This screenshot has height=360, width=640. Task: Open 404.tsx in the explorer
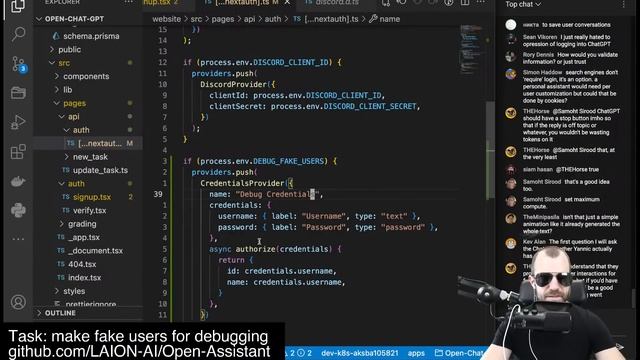(x=82, y=264)
